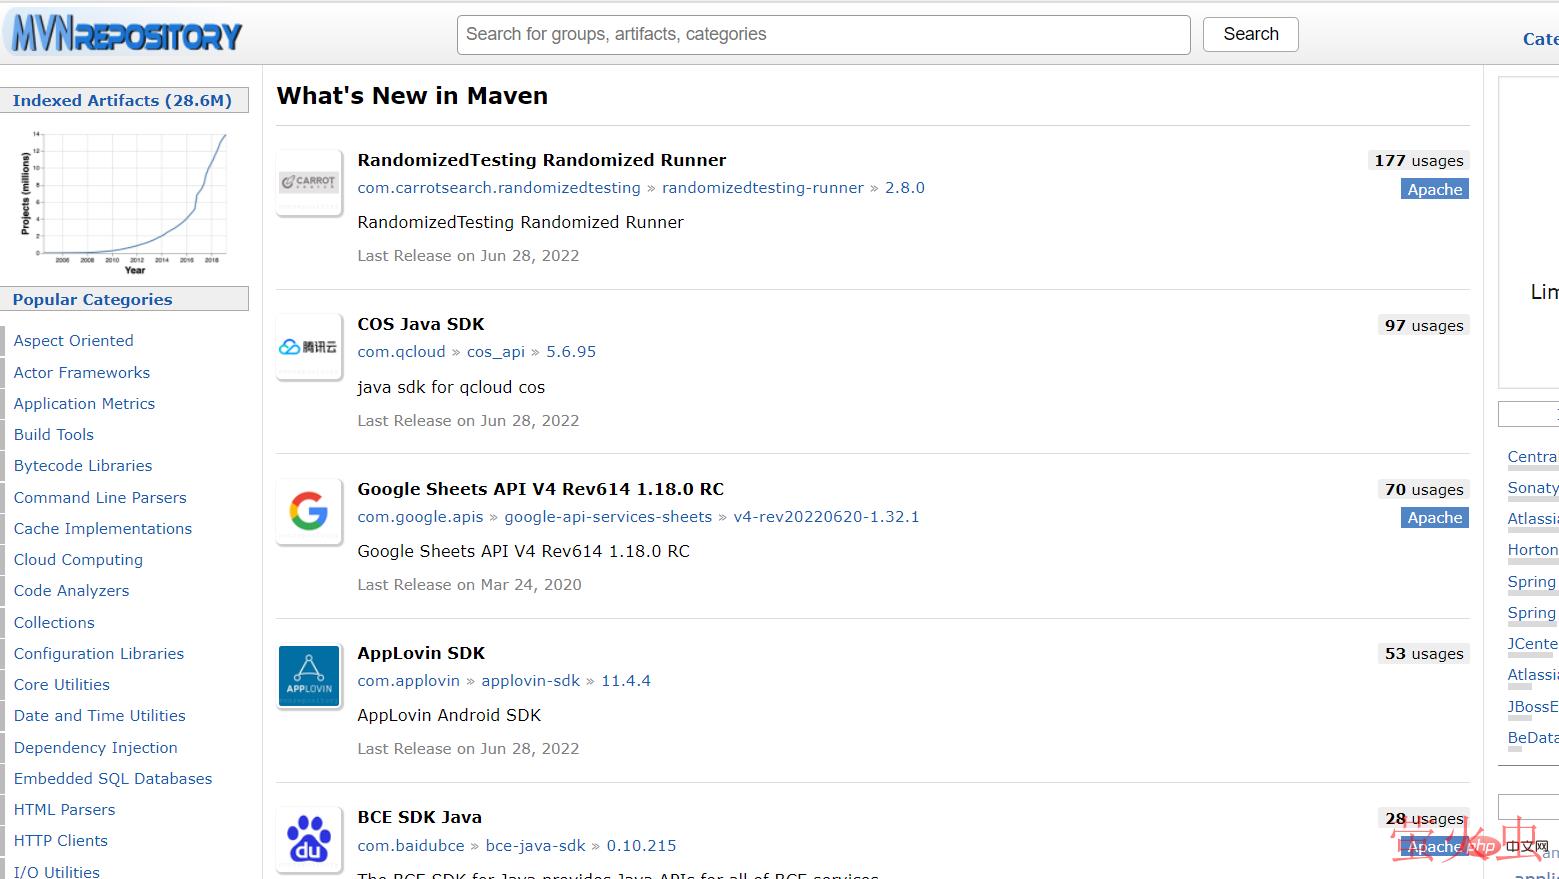The height and width of the screenshot is (879, 1559).
Task: Open the AppLovin SDK logo icon
Action: 309,676
